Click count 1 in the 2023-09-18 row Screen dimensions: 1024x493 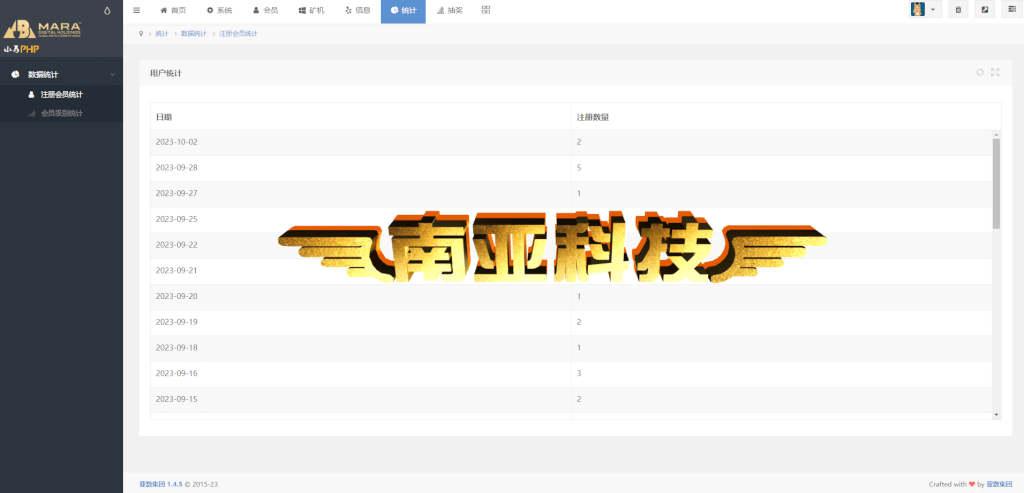(579, 347)
